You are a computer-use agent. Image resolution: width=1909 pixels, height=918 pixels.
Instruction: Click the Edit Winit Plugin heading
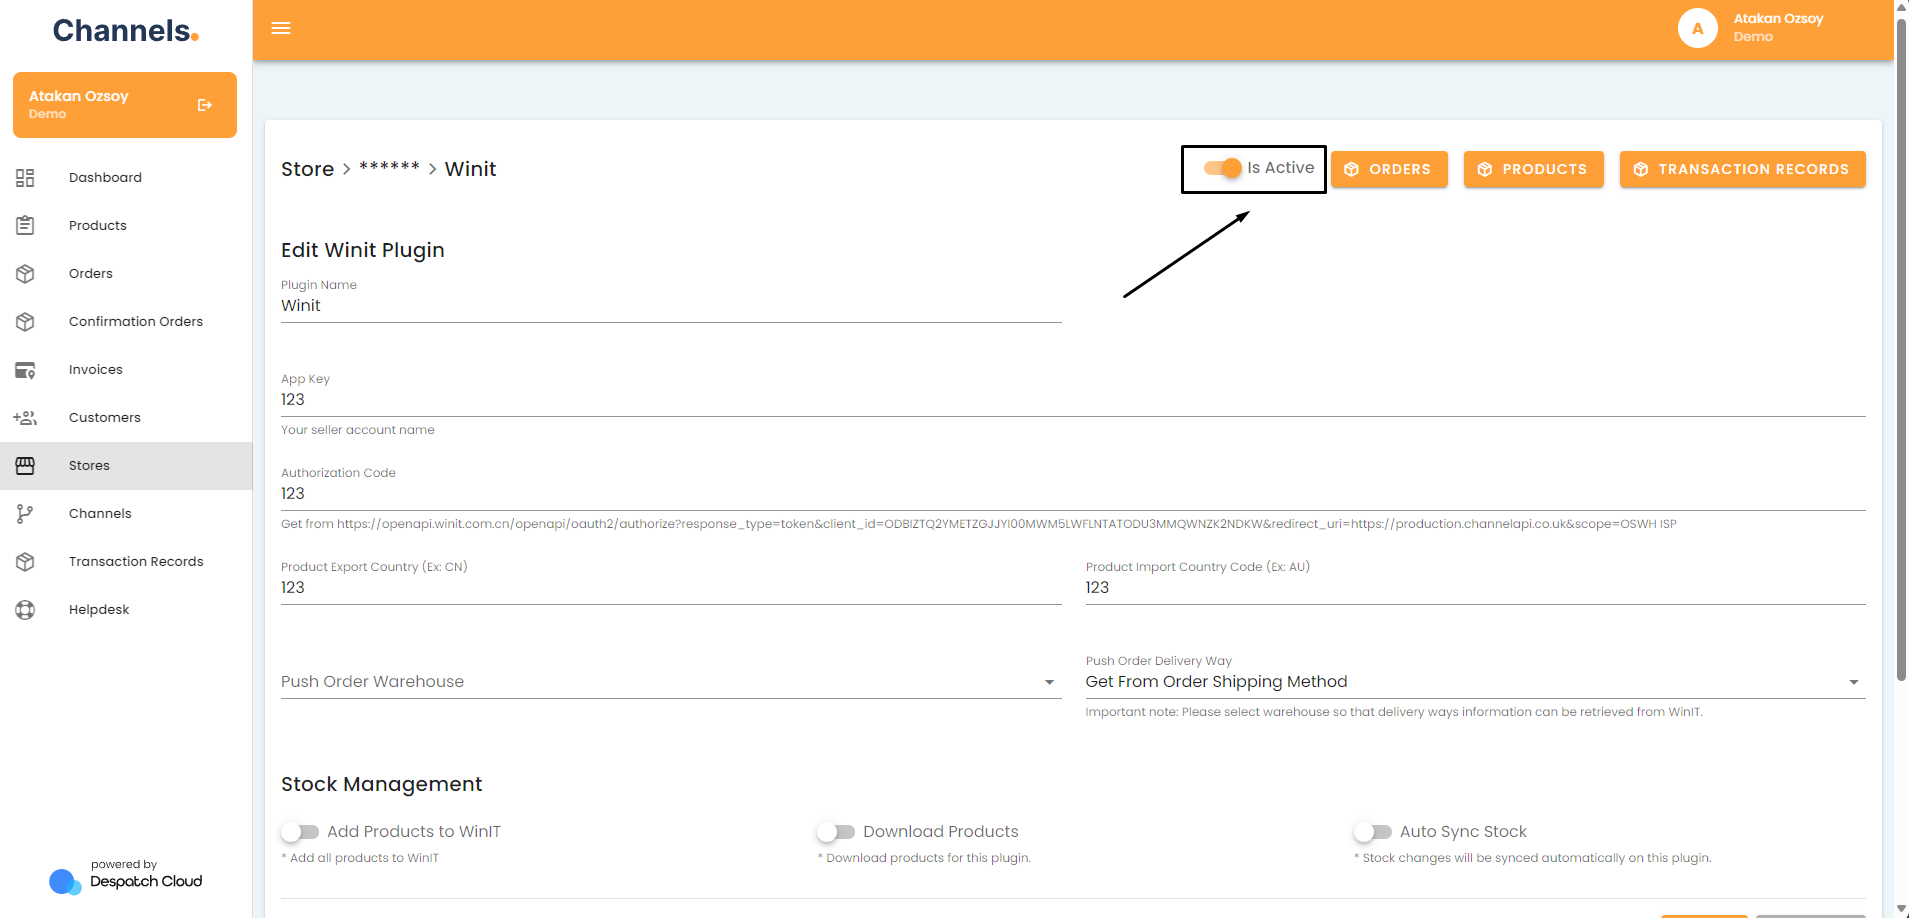tap(363, 250)
